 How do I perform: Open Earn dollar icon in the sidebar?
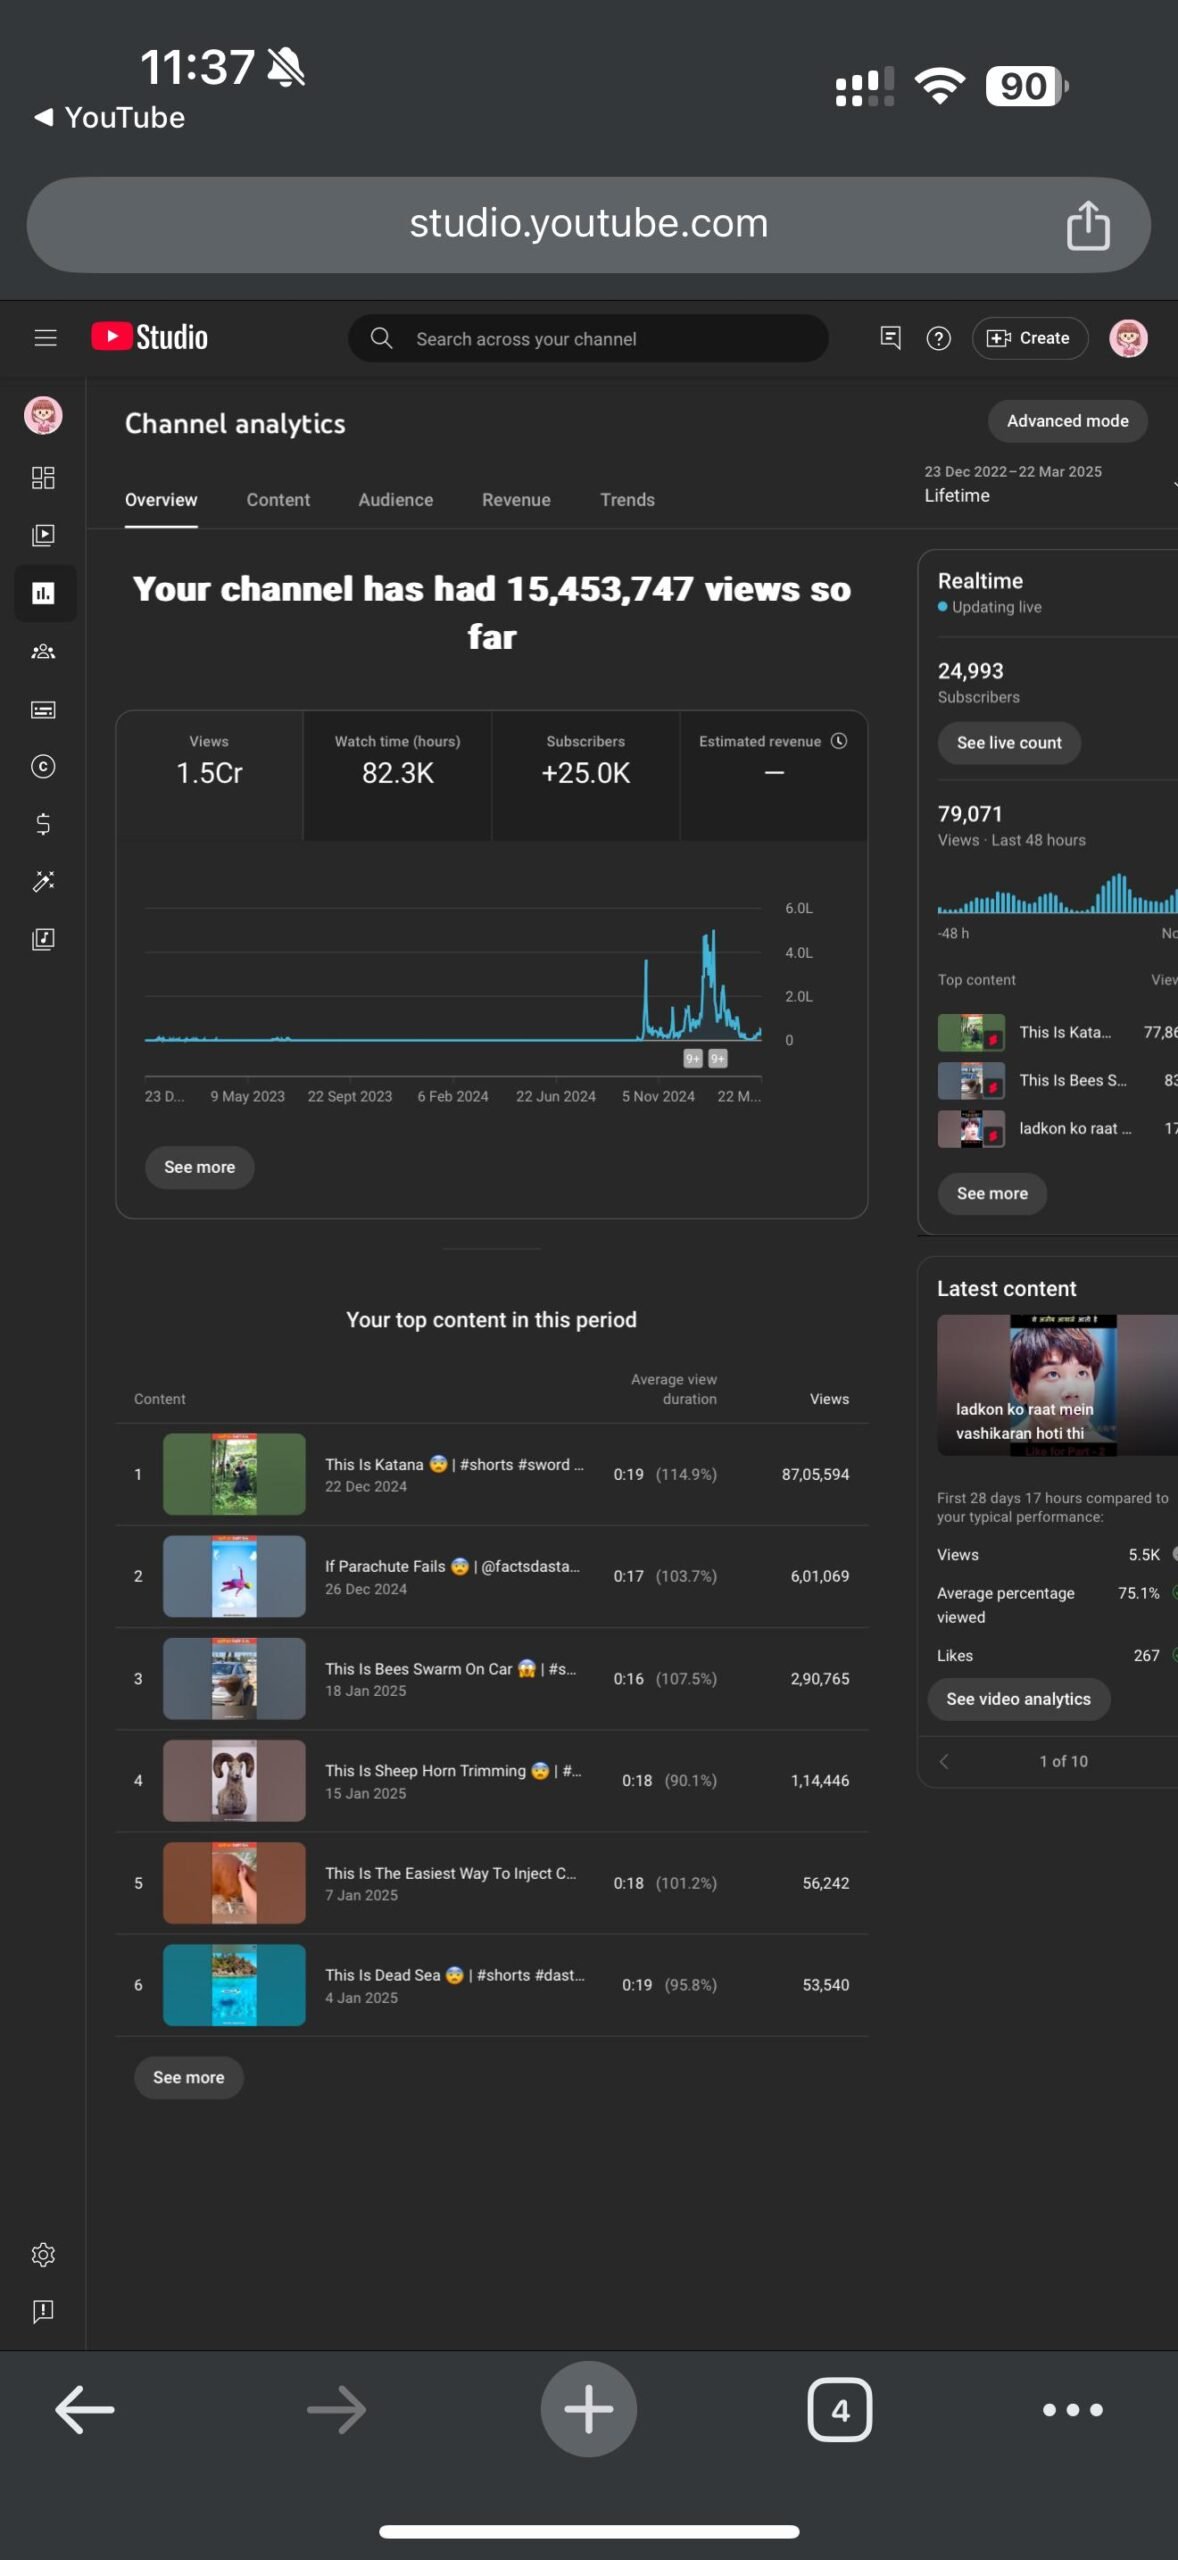[x=43, y=824]
